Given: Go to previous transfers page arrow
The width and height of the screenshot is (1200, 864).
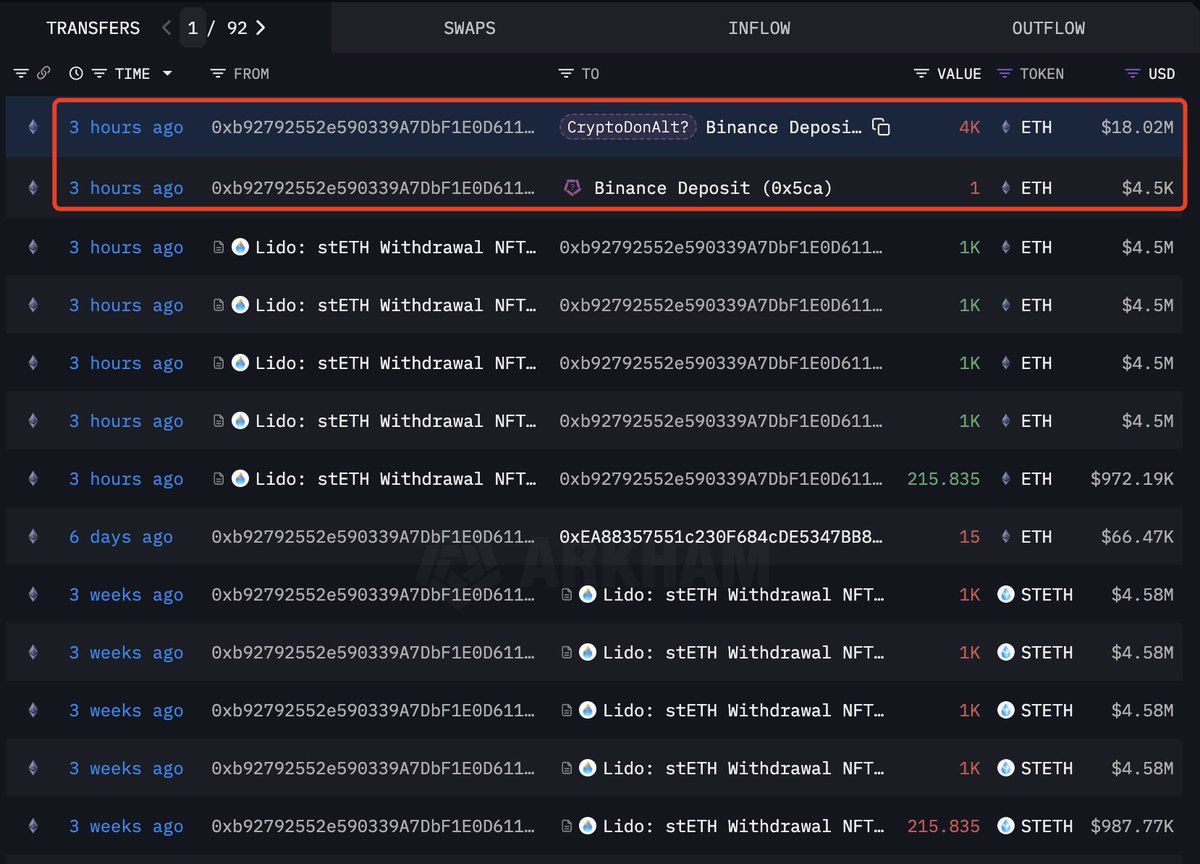Looking at the screenshot, I should point(167,28).
